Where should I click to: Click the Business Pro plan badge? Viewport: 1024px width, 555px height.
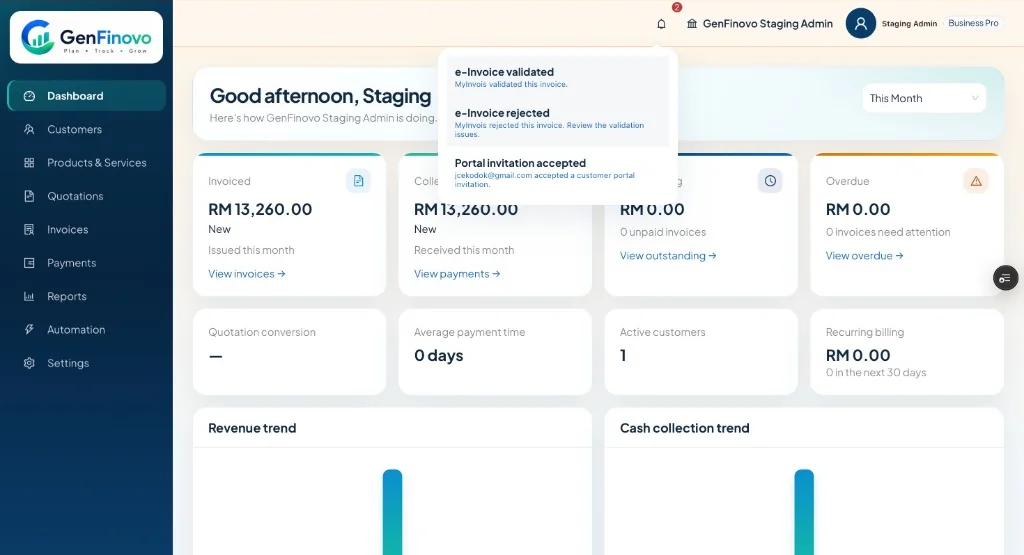coord(973,23)
